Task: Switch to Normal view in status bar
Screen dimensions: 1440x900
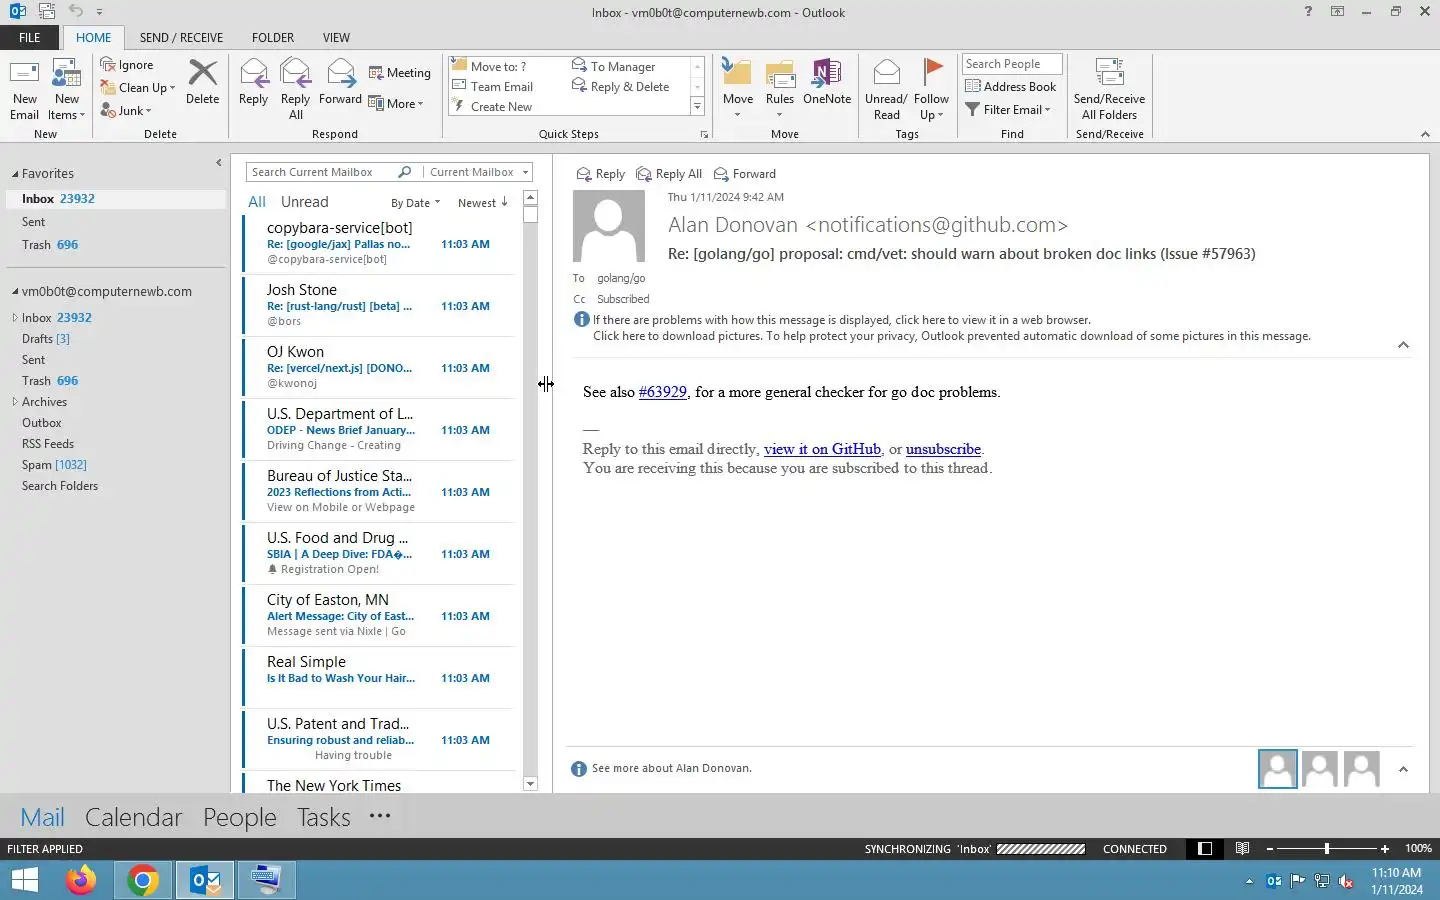Action: pyautogui.click(x=1205, y=849)
